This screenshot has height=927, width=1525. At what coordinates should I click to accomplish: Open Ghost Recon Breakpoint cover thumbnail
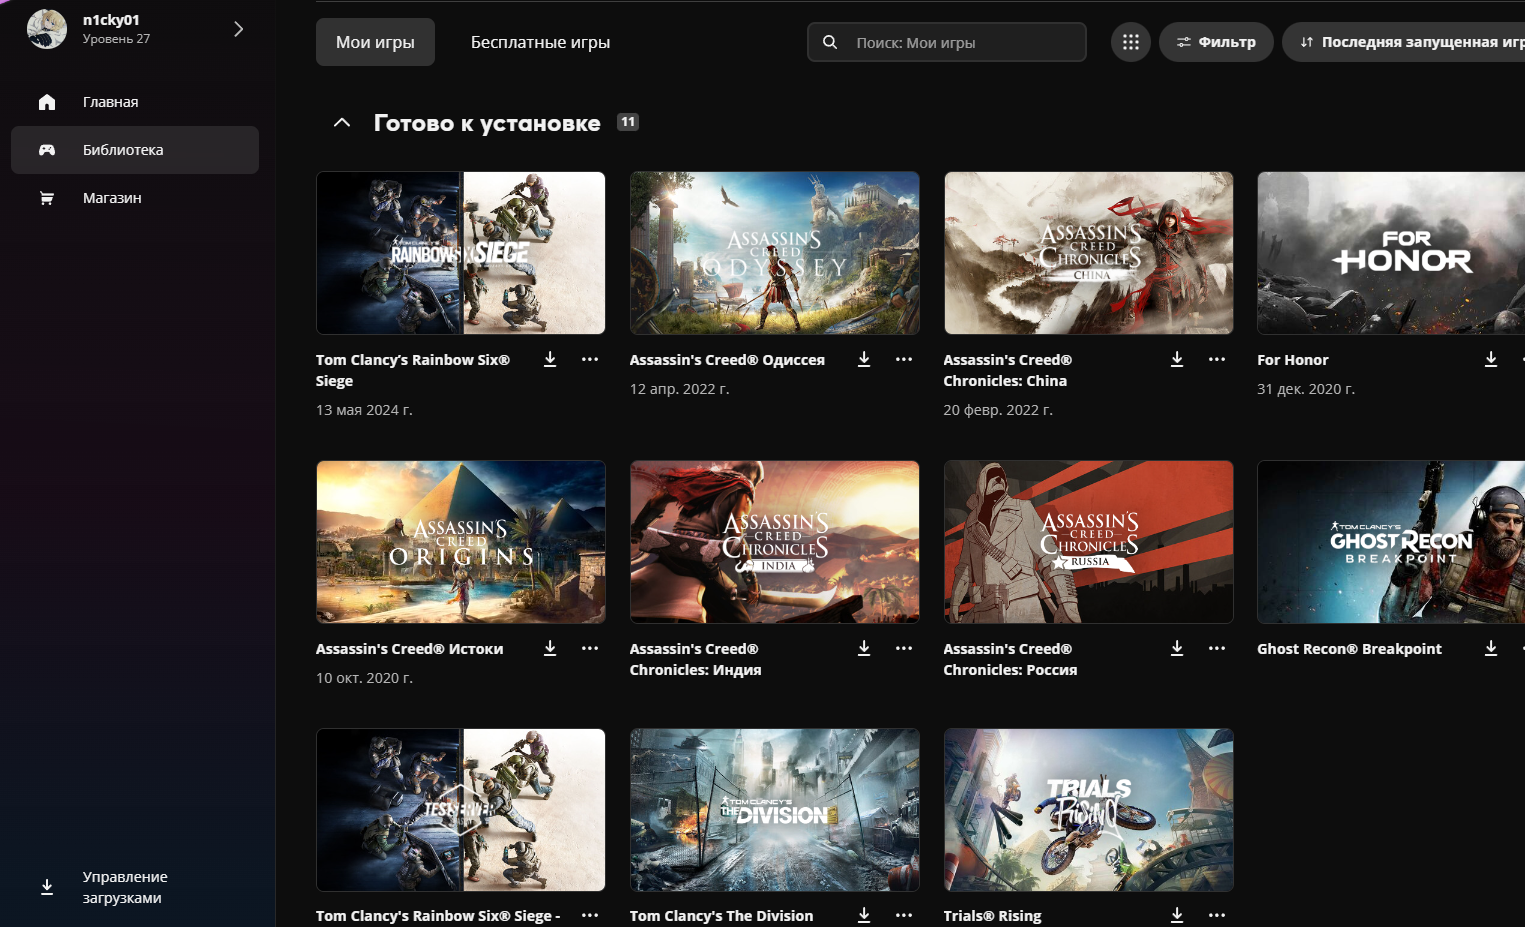point(1391,542)
